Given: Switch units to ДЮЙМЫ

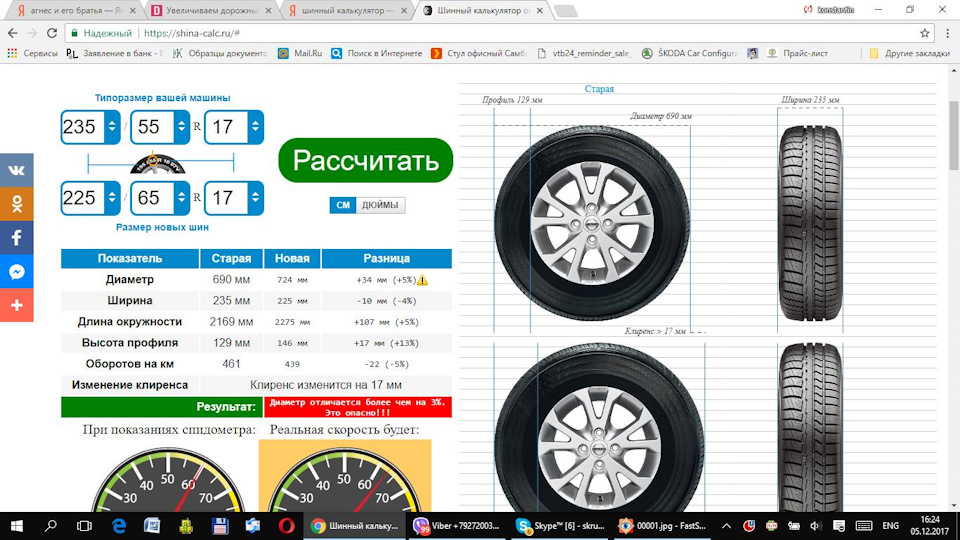Looking at the screenshot, I should point(380,205).
